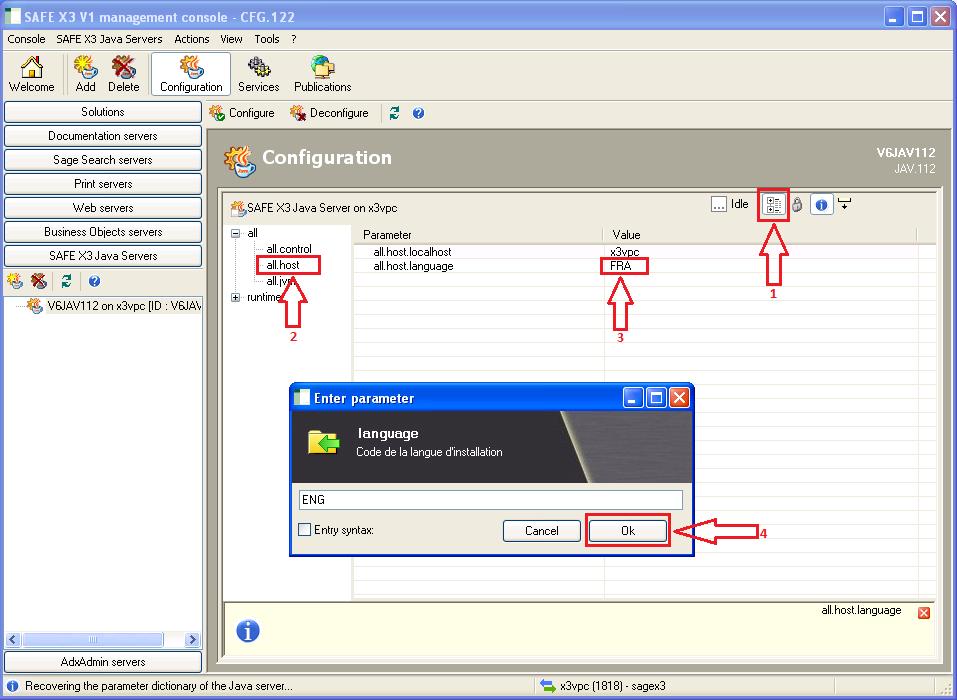Open the Console menu

[26, 39]
